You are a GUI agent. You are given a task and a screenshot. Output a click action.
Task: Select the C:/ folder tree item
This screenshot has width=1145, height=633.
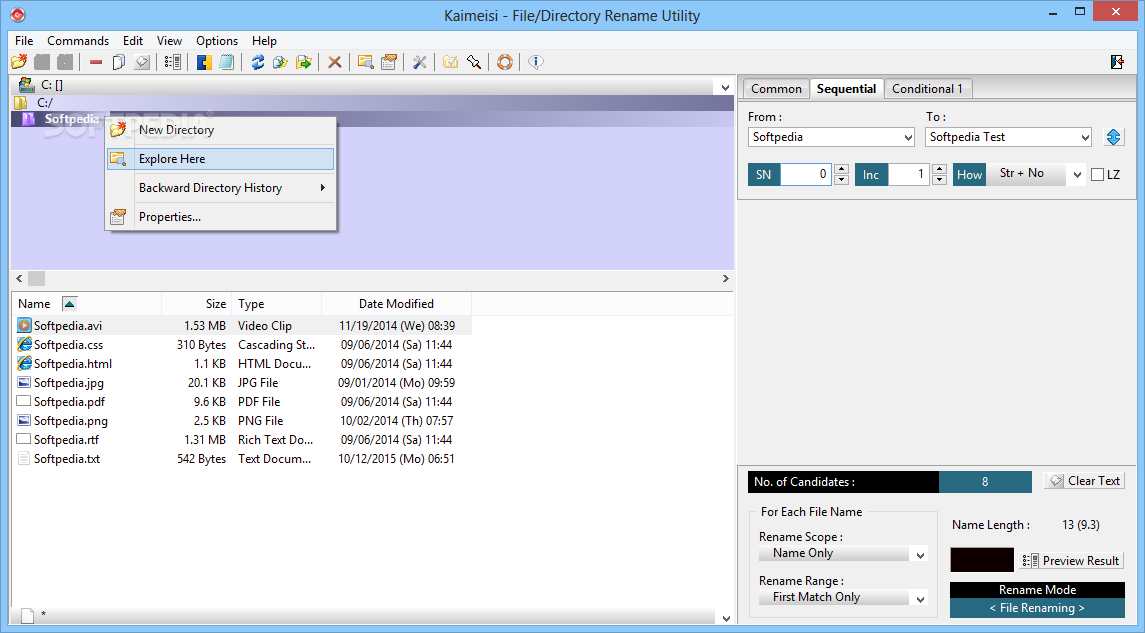(x=45, y=103)
